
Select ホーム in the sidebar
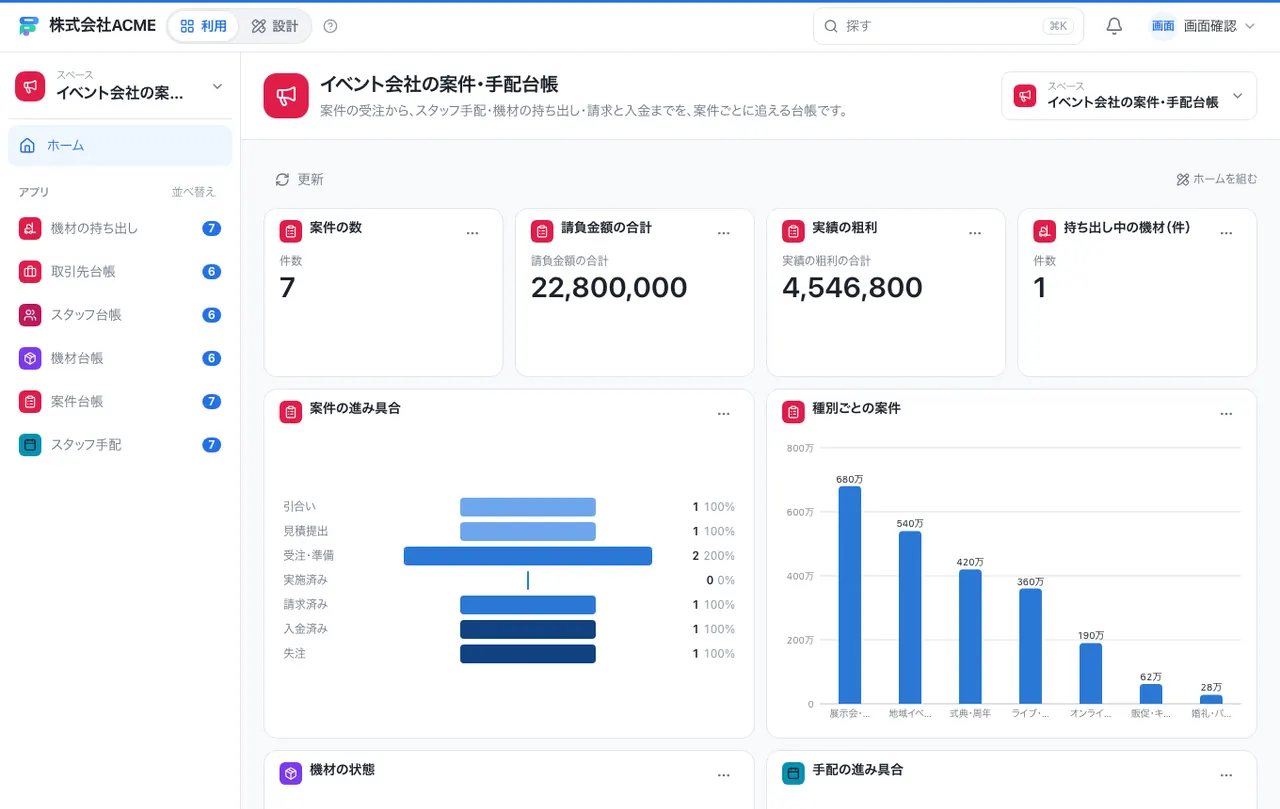click(x=120, y=146)
